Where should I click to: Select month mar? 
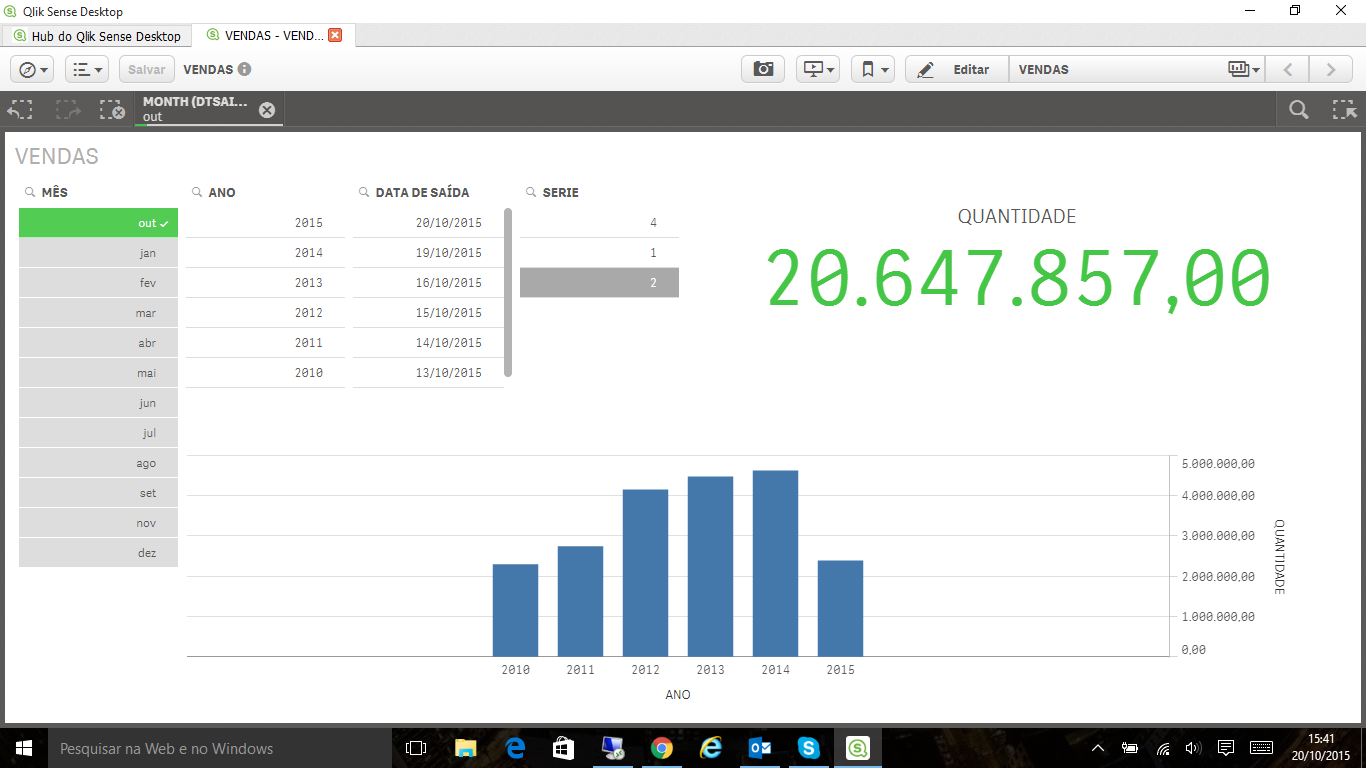(98, 313)
